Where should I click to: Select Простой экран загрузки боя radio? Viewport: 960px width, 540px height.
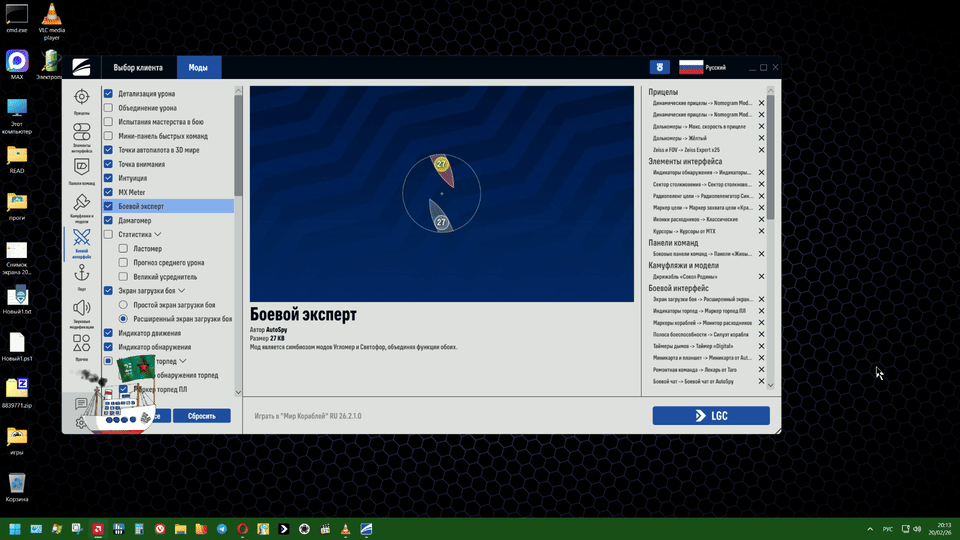[123, 305]
